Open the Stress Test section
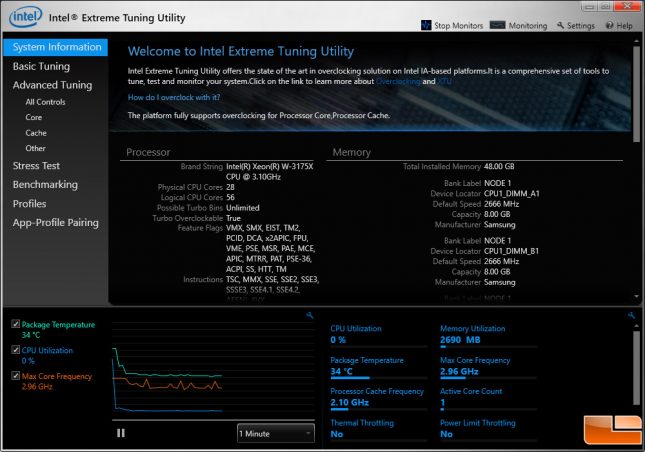This screenshot has width=645, height=452. 36,166
